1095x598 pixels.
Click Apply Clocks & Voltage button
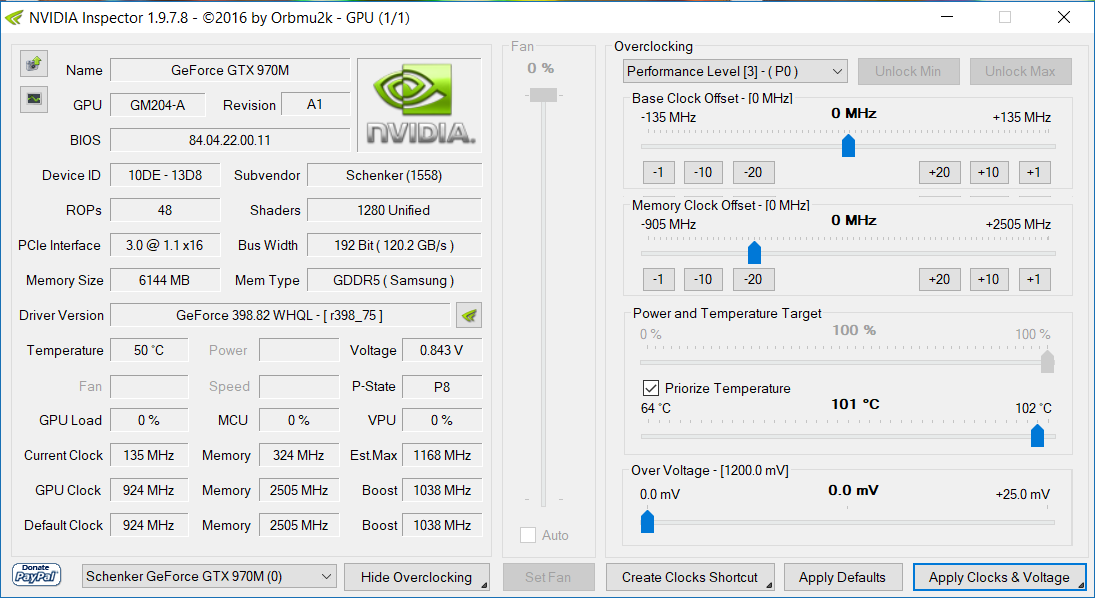coord(999,577)
